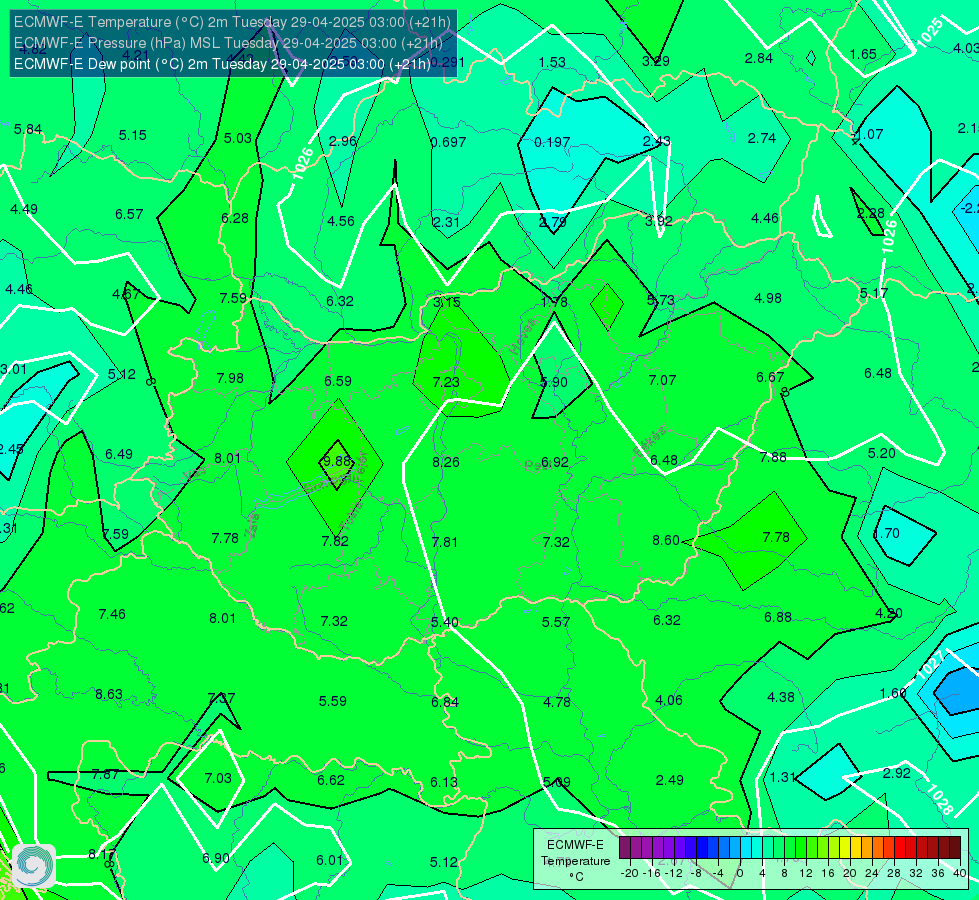Screen dimensions: 979x900
Task: Click the purple swatch above -20 in legend
Action: pyautogui.click(x=625, y=848)
